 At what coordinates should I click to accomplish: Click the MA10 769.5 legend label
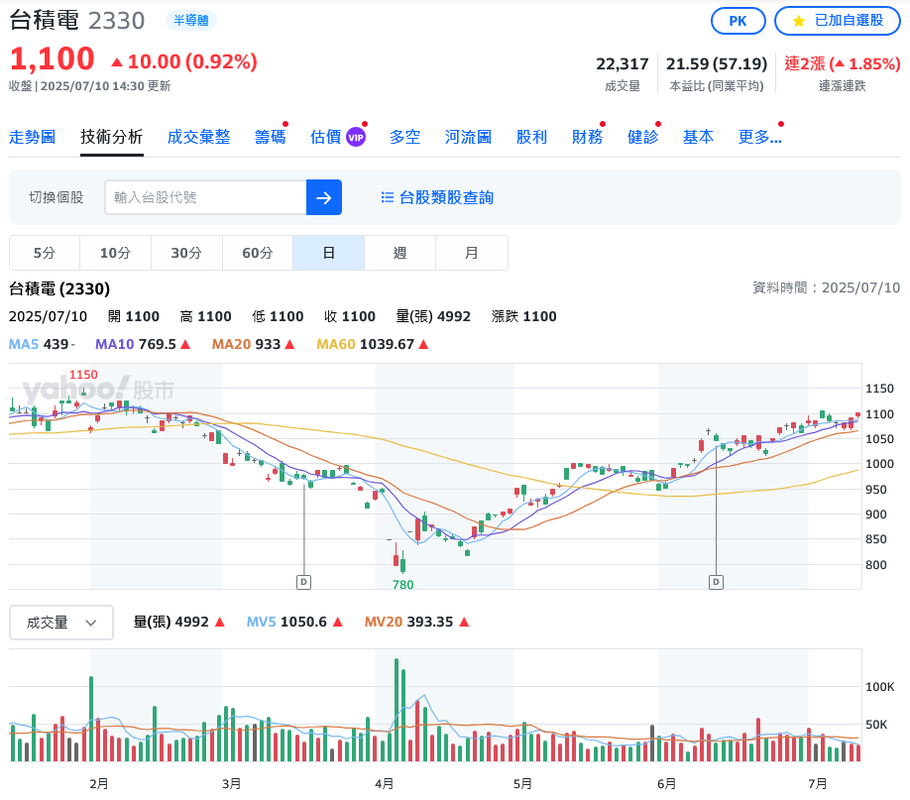pyautogui.click(x=143, y=344)
